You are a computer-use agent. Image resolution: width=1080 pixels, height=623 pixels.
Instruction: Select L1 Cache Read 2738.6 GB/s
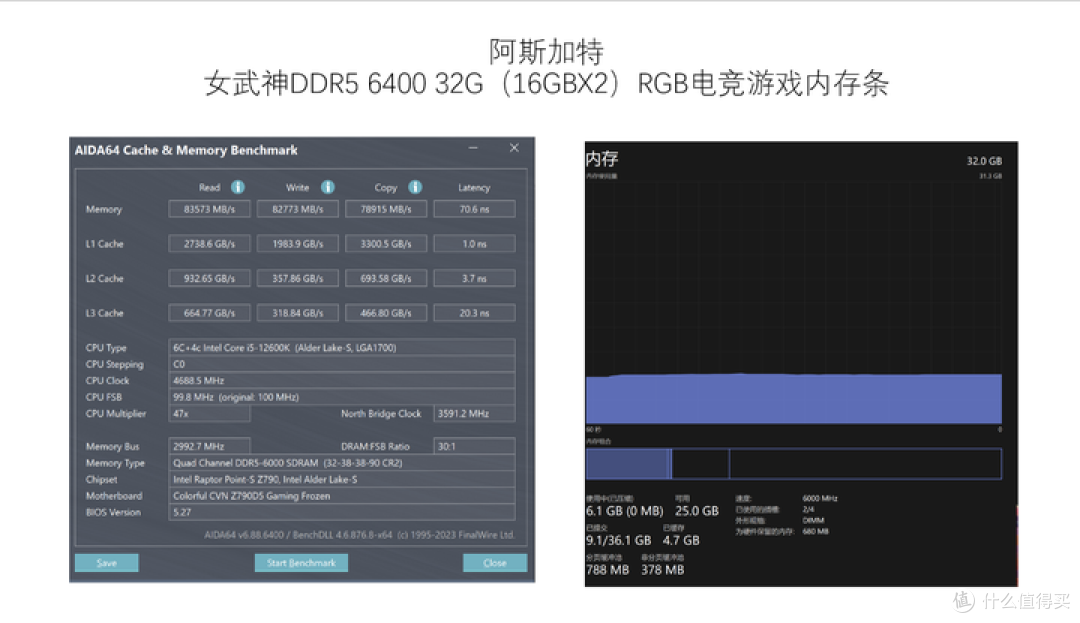(x=209, y=244)
